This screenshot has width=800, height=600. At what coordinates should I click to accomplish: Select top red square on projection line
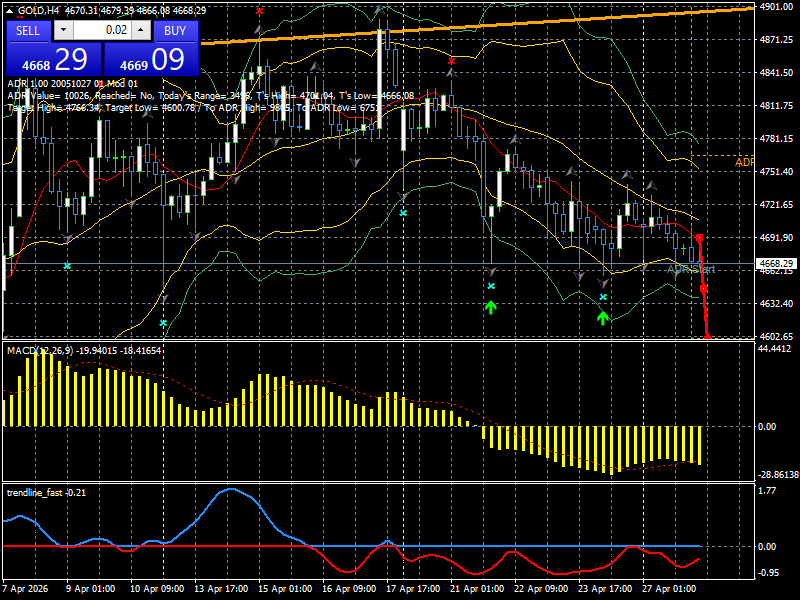(x=699, y=238)
